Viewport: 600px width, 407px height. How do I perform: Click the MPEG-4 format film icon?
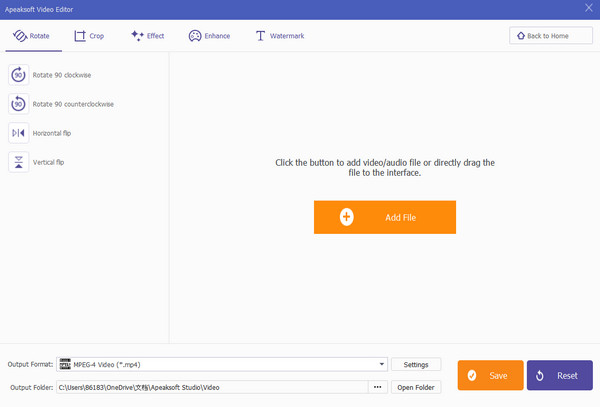click(65, 364)
